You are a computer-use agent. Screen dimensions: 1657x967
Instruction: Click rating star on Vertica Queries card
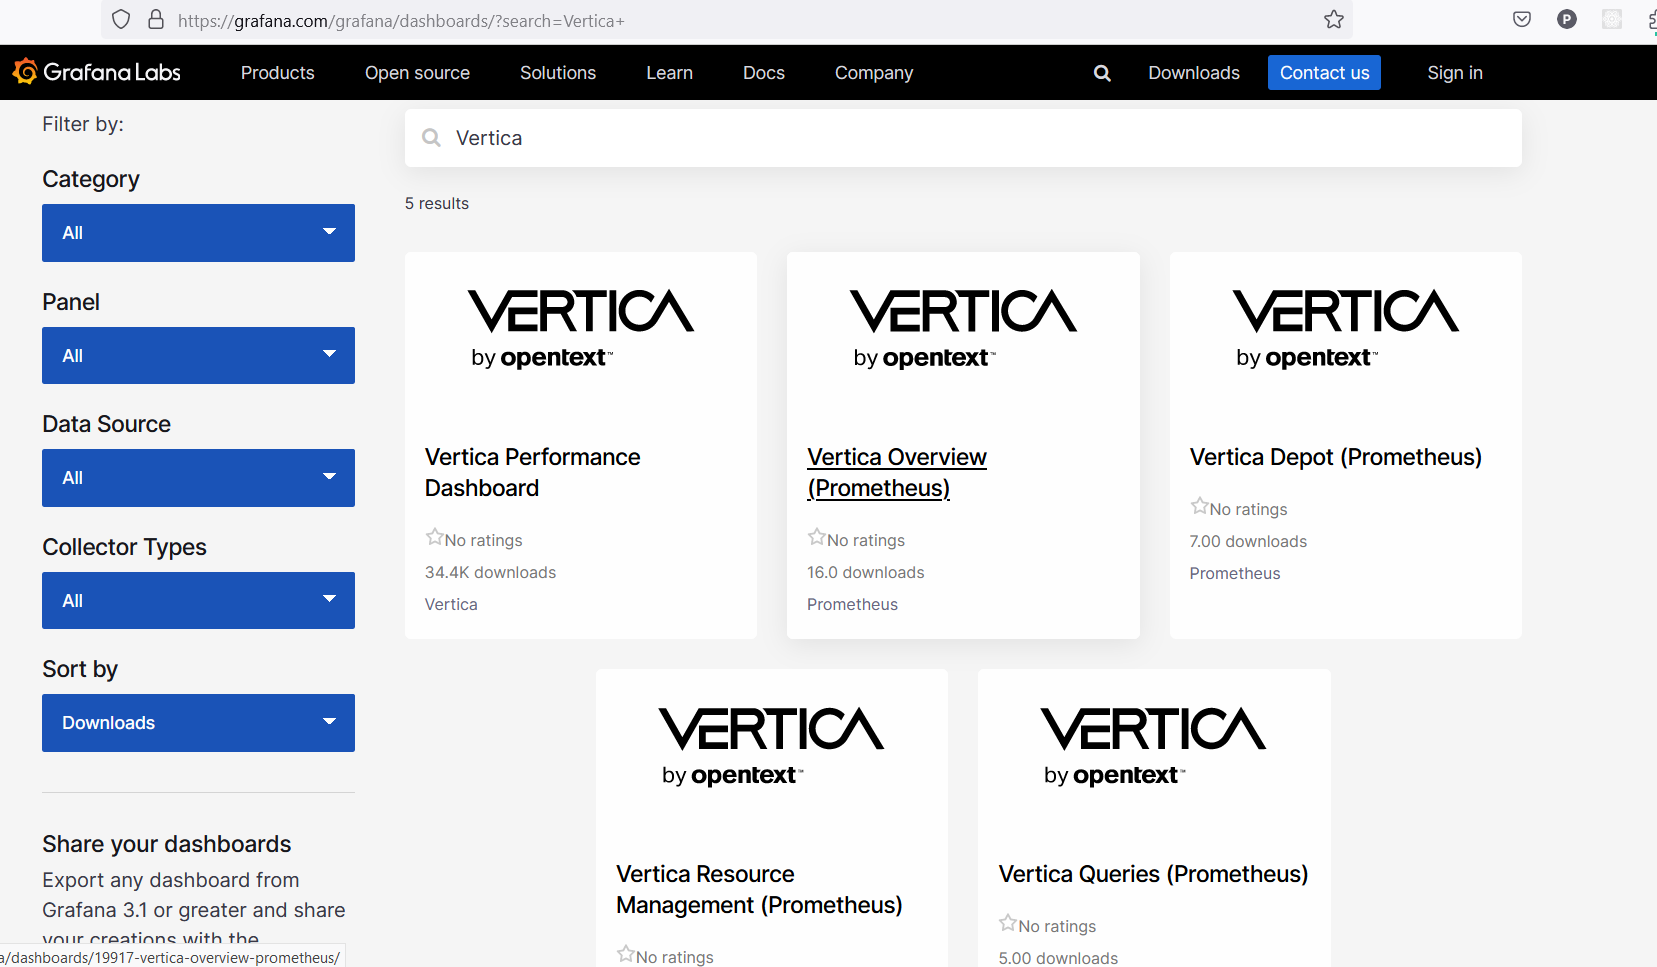1008,923
